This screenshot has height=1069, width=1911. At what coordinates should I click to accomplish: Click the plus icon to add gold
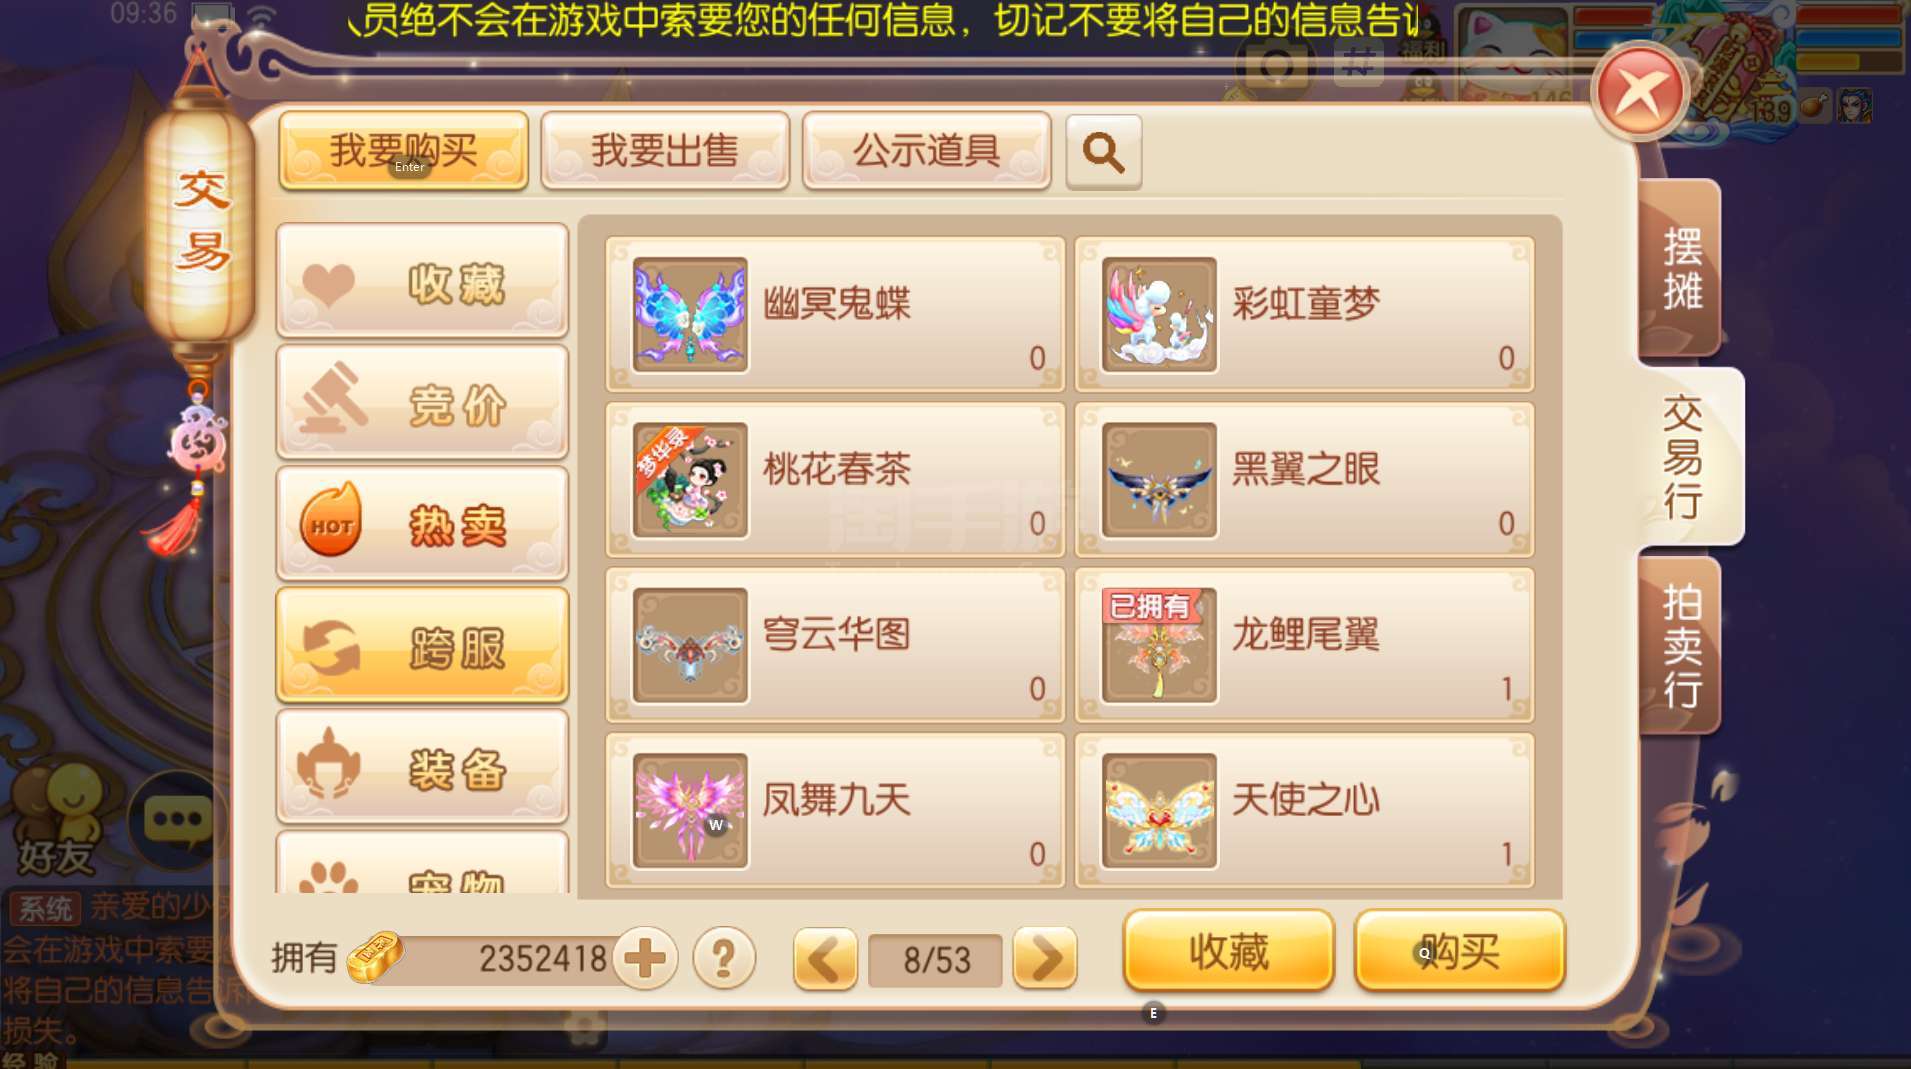tap(645, 957)
